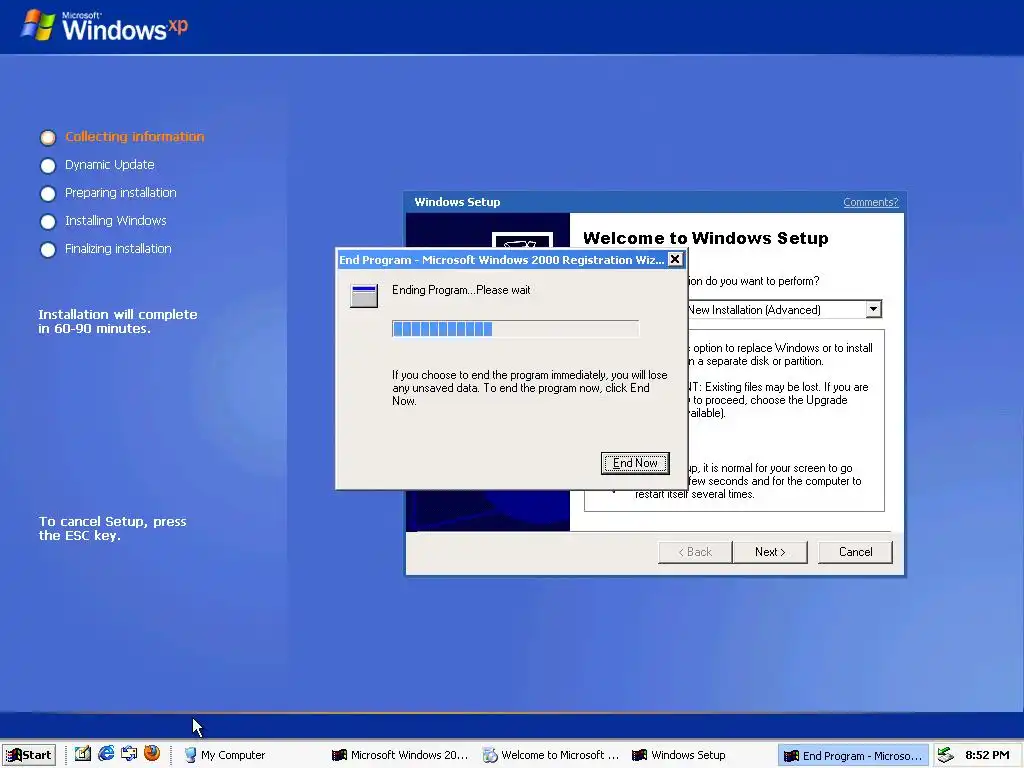
Task: Close the End Program dialog
Action: pos(675,259)
